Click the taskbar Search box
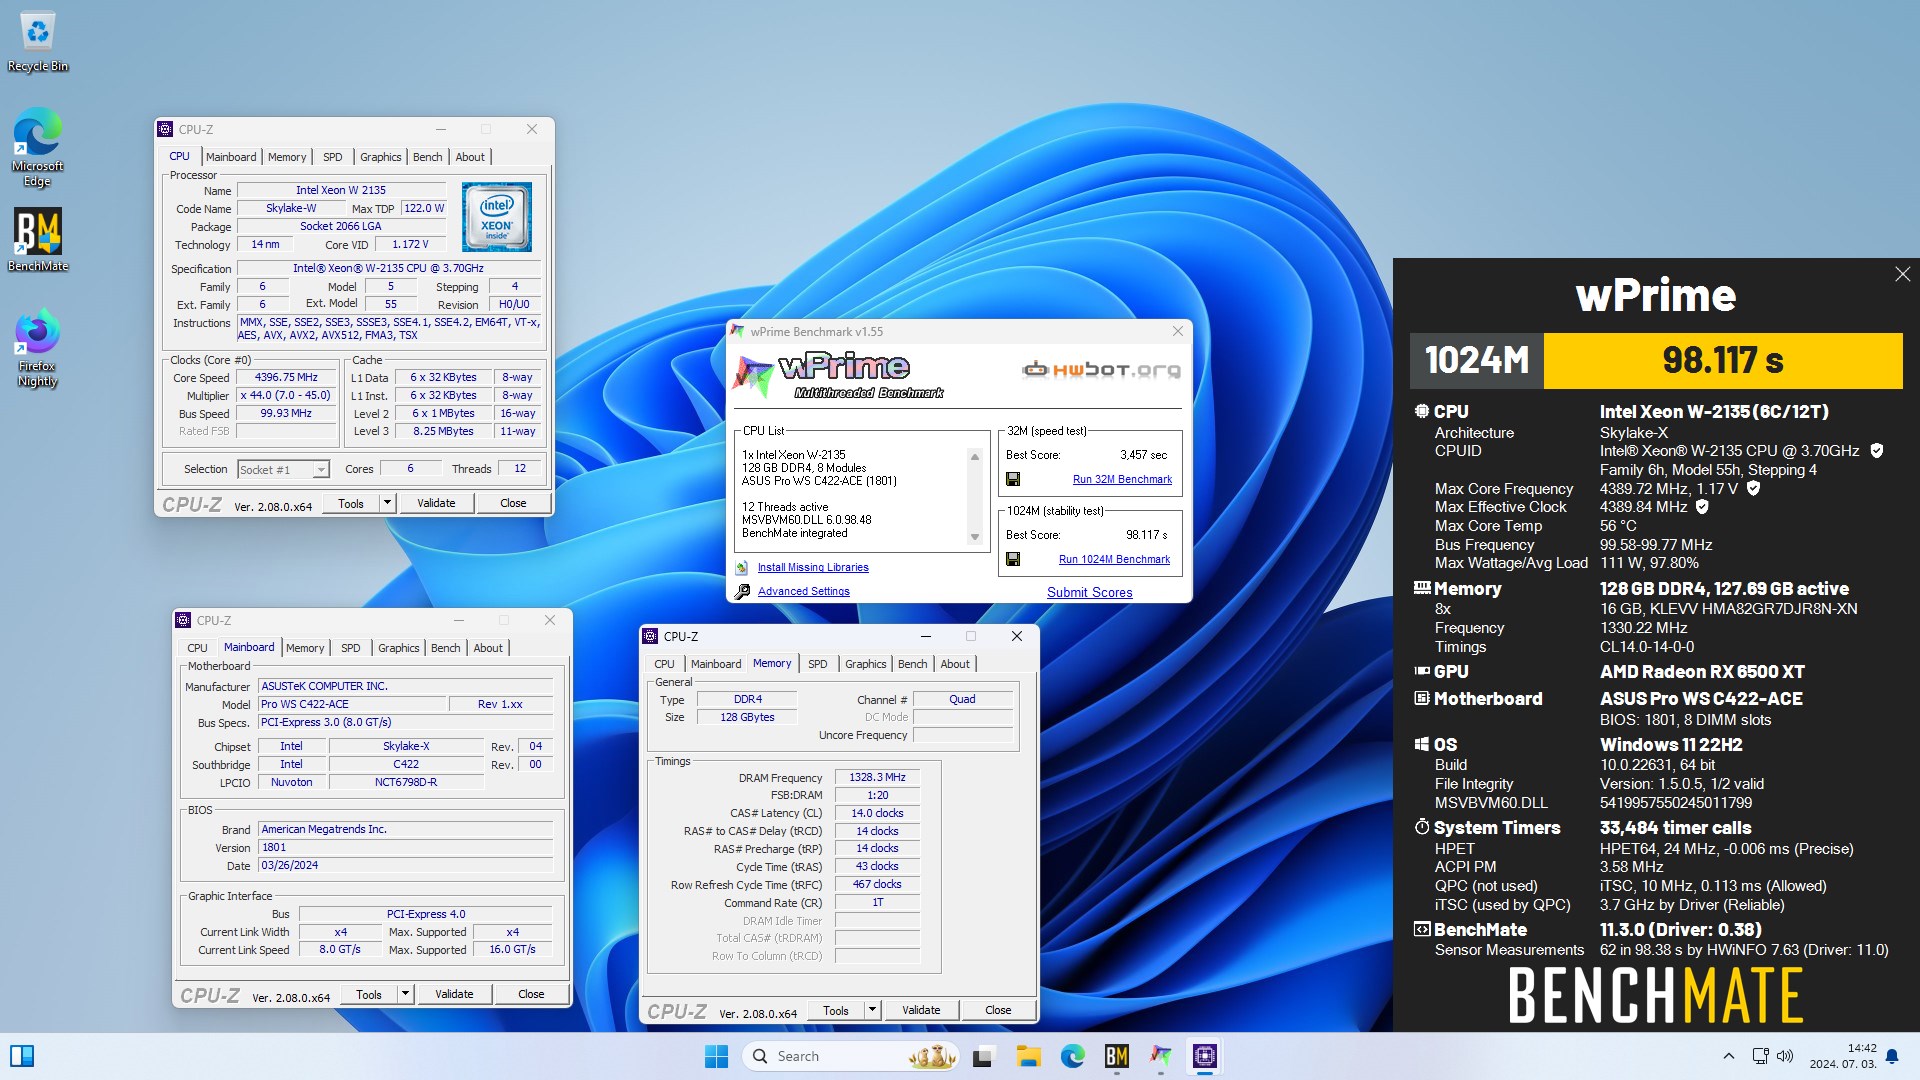The image size is (1920, 1080). 851,1056
